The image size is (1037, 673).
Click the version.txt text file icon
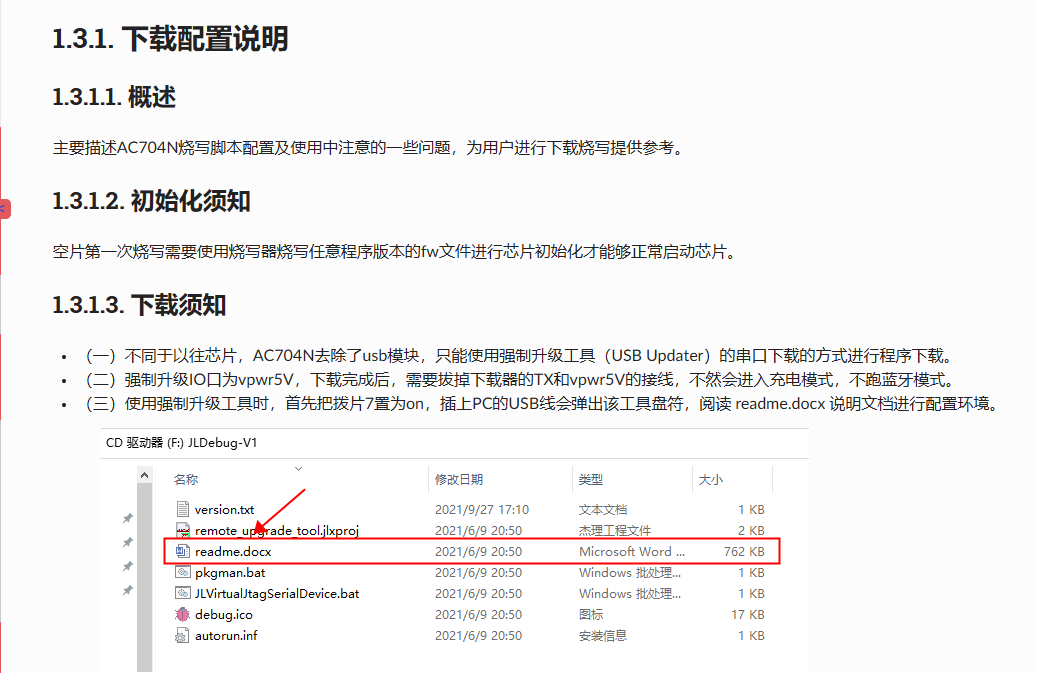point(183,509)
